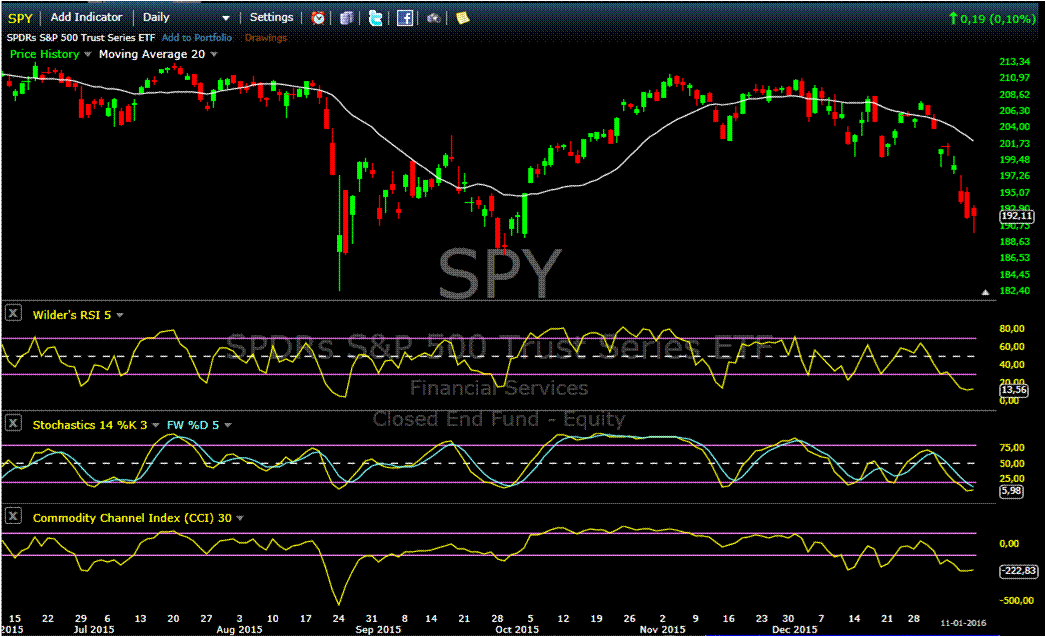Open the Add Indicator menu
Image resolution: width=1046 pixels, height=637 pixels.
[x=86, y=18]
